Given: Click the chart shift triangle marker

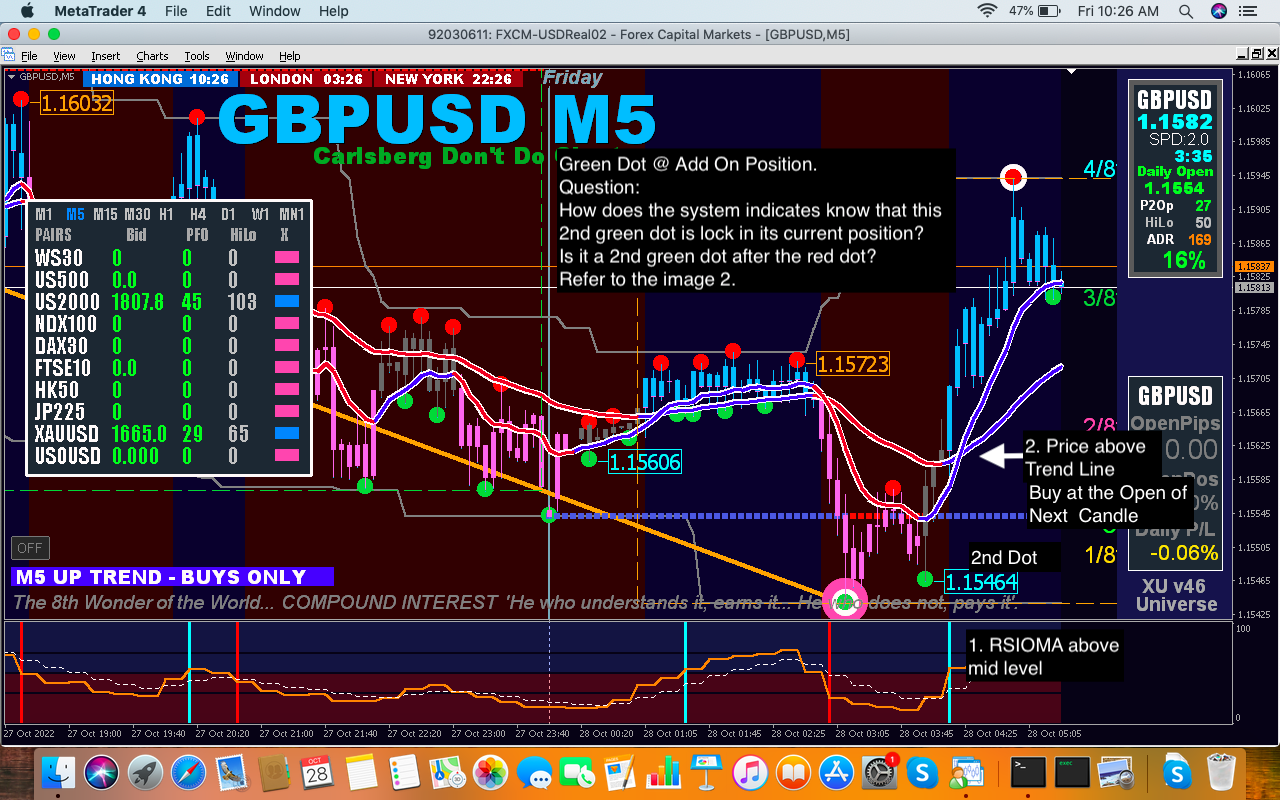Looking at the screenshot, I should [x=1073, y=72].
